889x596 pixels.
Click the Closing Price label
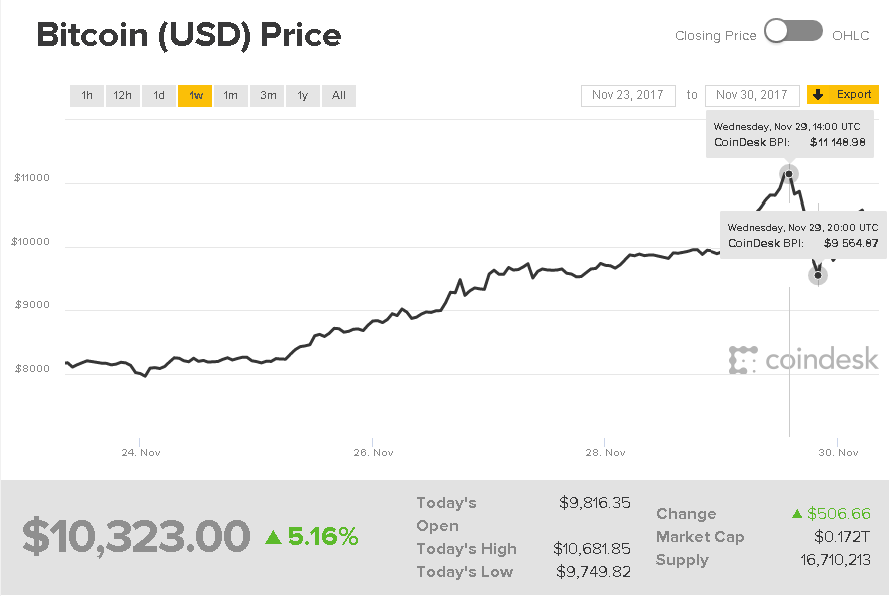[716, 35]
